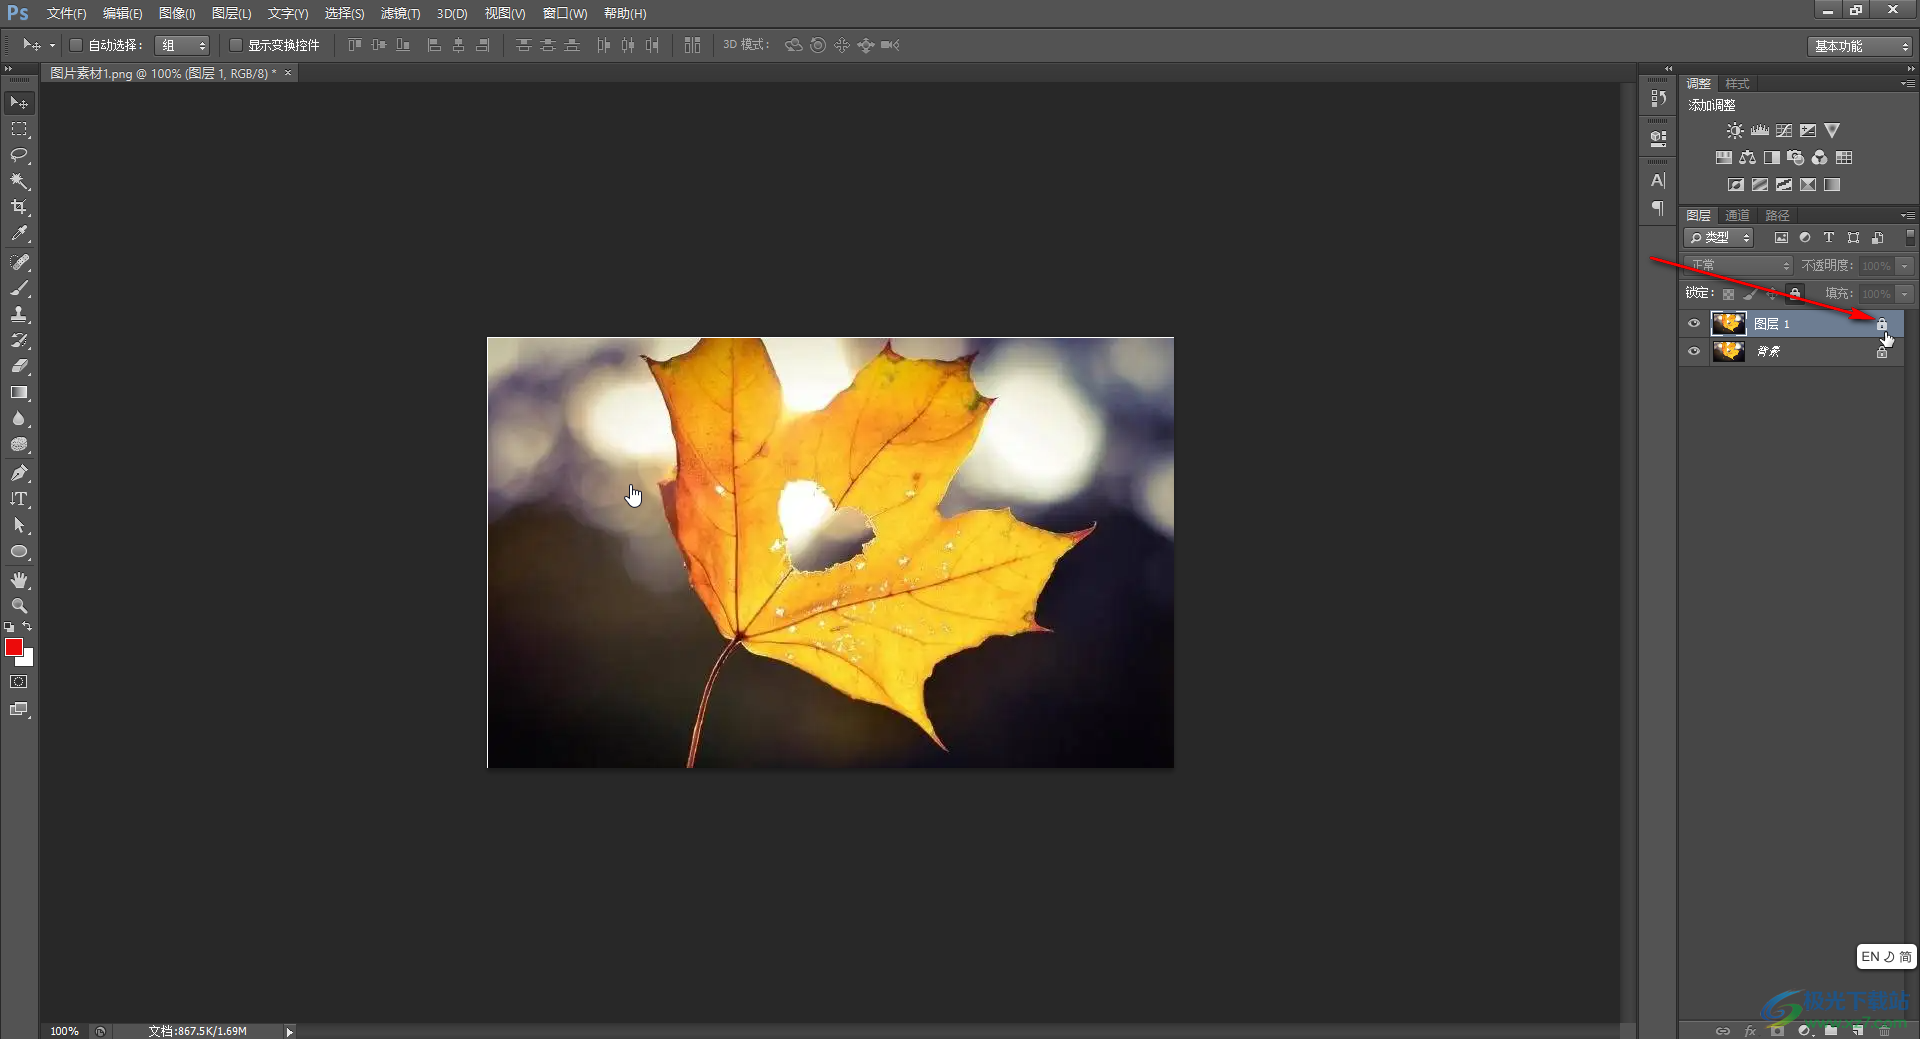Screen dimensions: 1920x1039
Task: Open the 正常 blend mode dropdown
Action: click(1739, 265)
